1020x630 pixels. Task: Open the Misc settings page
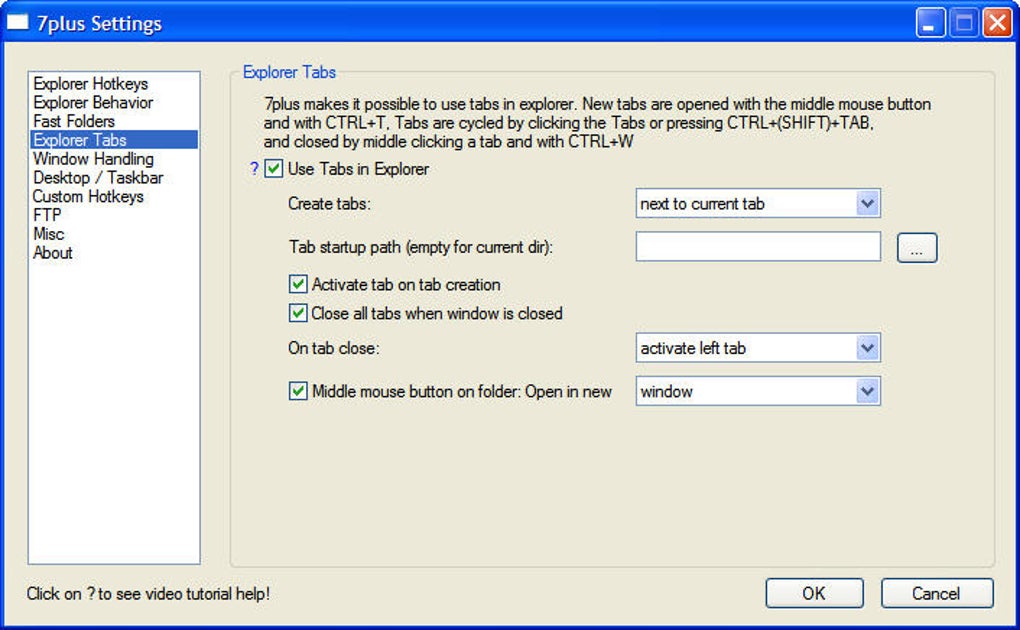[x=114, y=234]
